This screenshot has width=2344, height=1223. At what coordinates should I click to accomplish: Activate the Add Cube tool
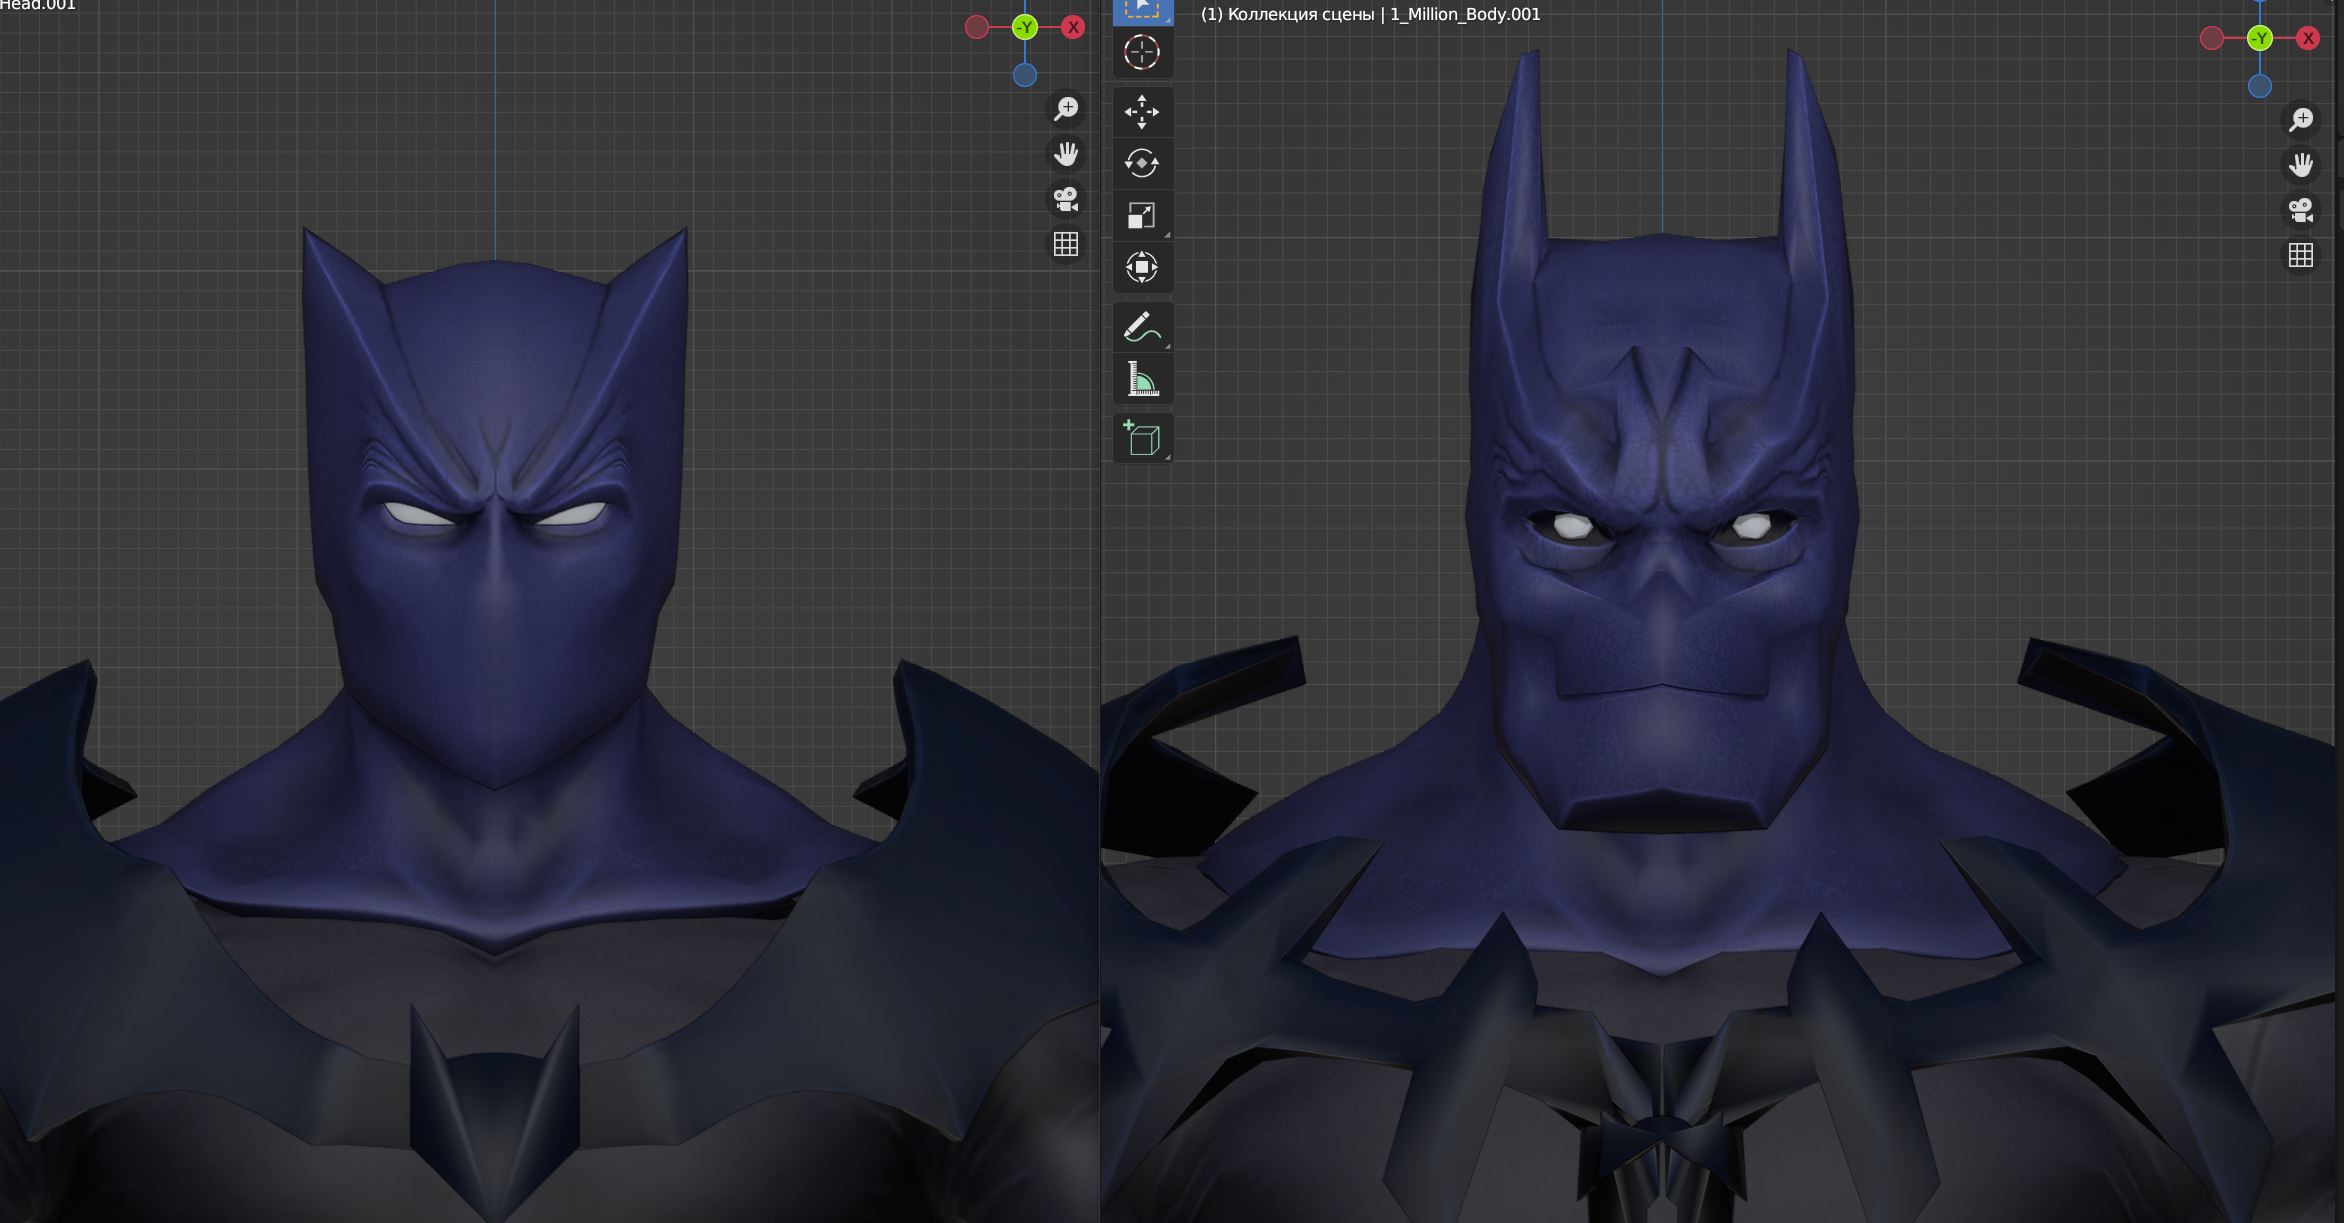1143,437
